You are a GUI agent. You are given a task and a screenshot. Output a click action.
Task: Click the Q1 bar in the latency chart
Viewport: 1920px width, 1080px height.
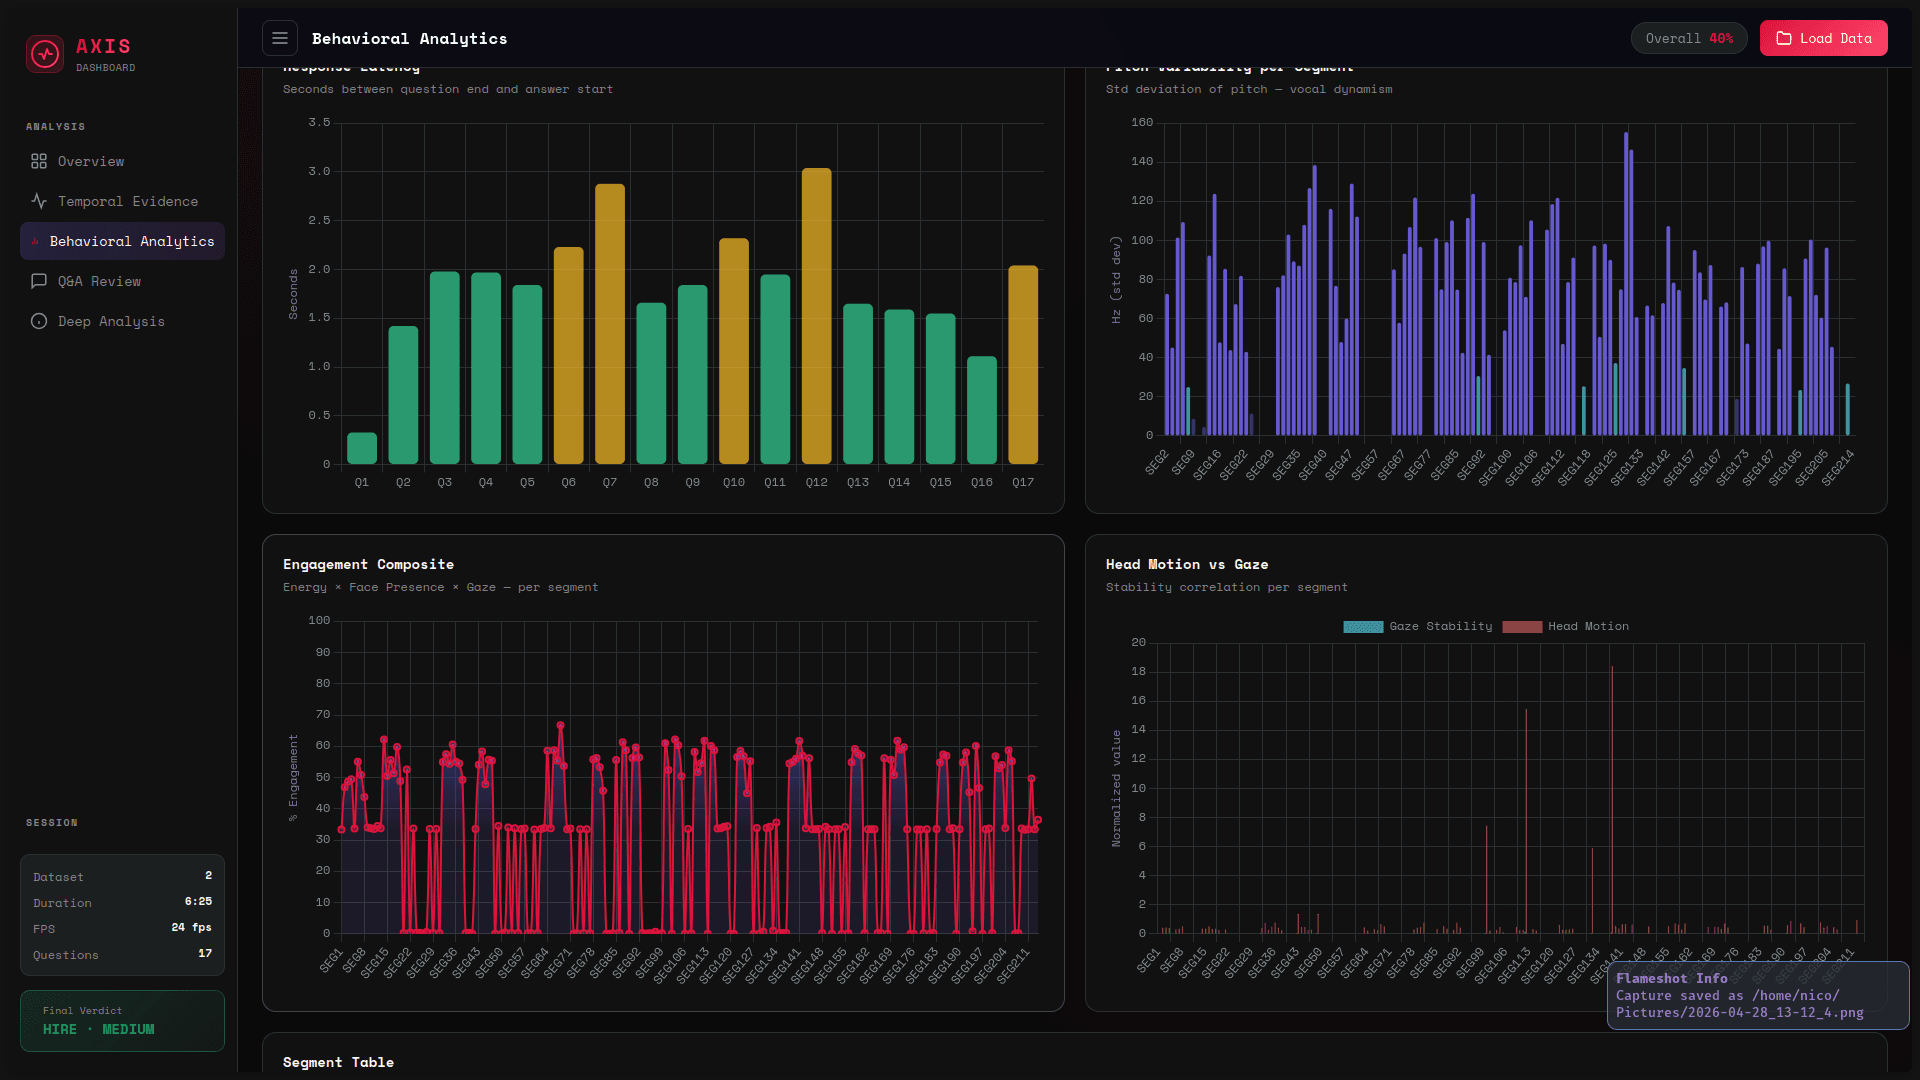coord(362,448)
